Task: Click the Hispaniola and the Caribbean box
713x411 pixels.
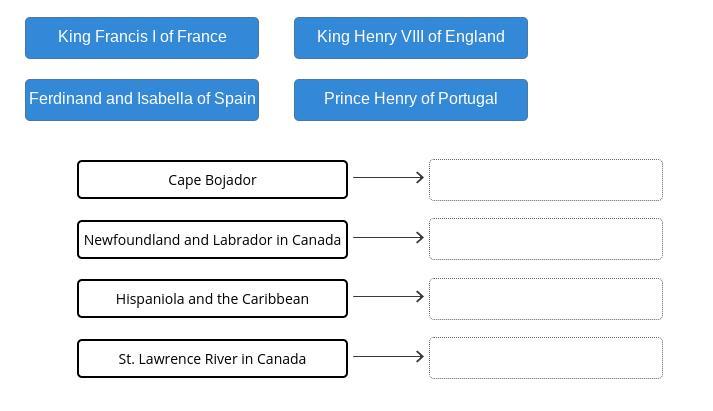Action: 212,299
